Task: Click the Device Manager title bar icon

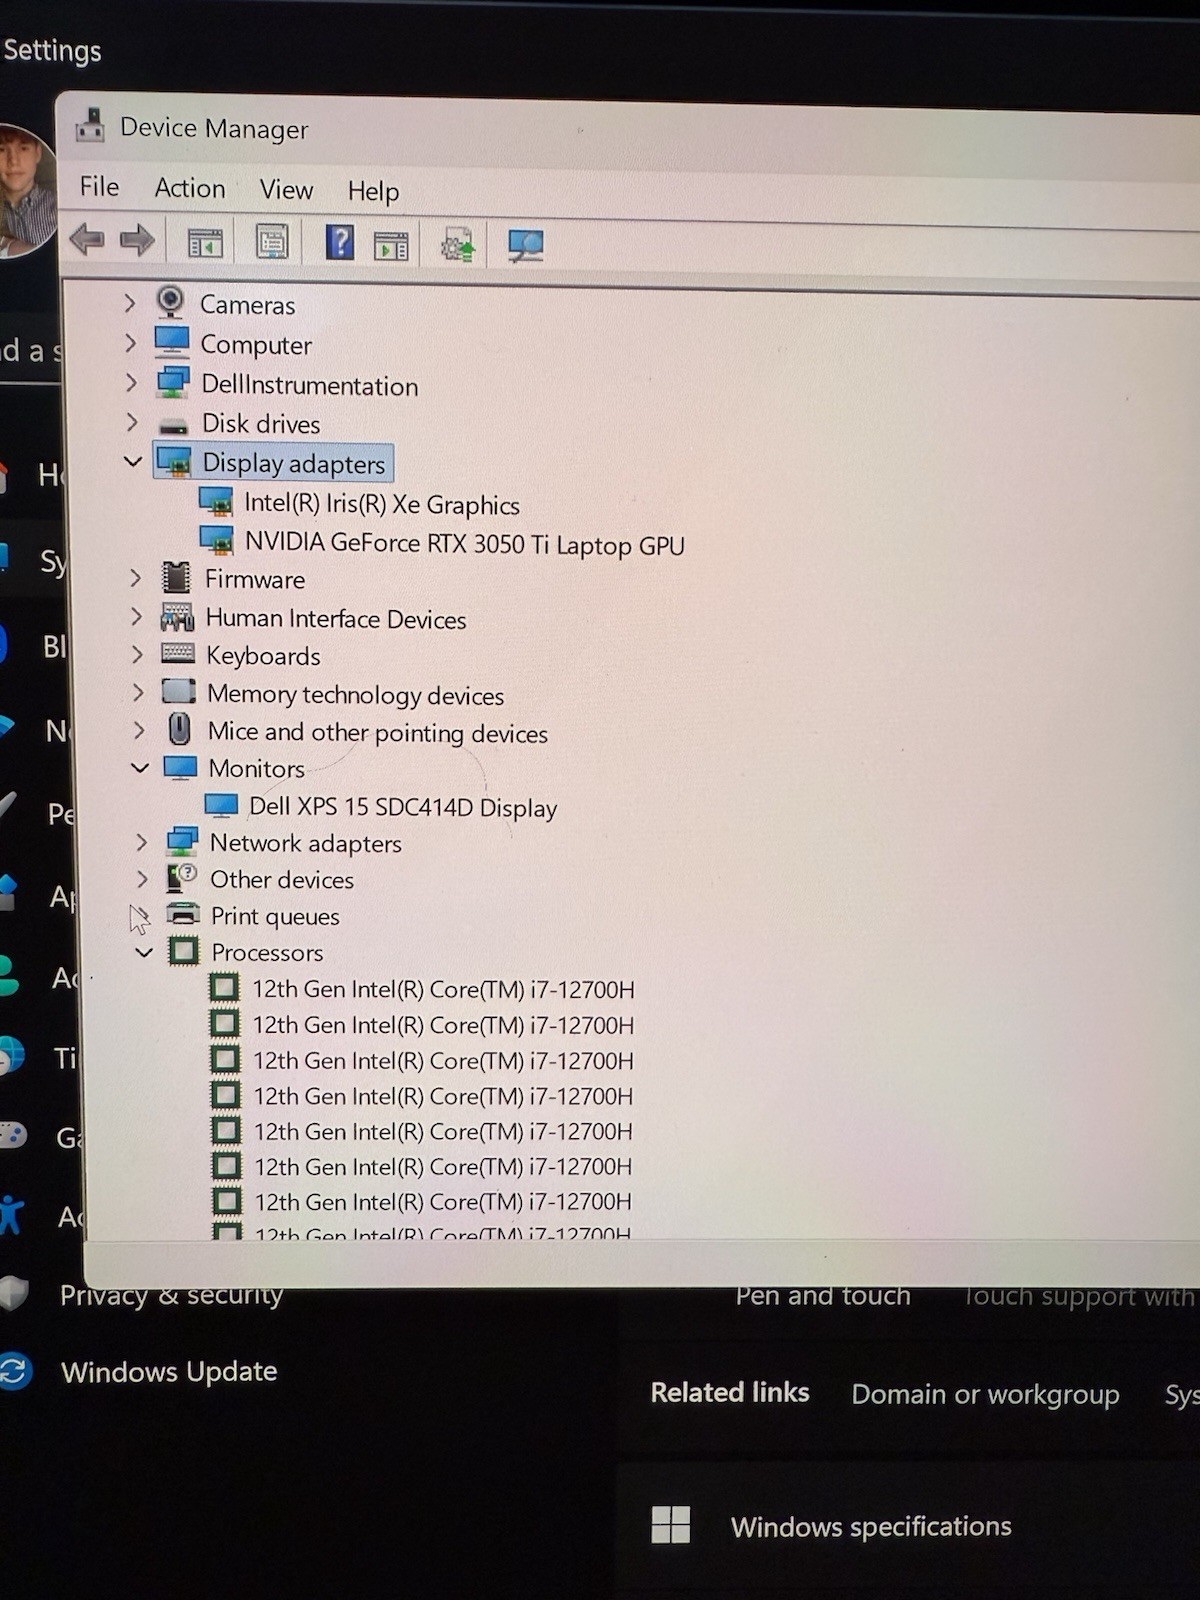Action: click(x=91, y=125)
